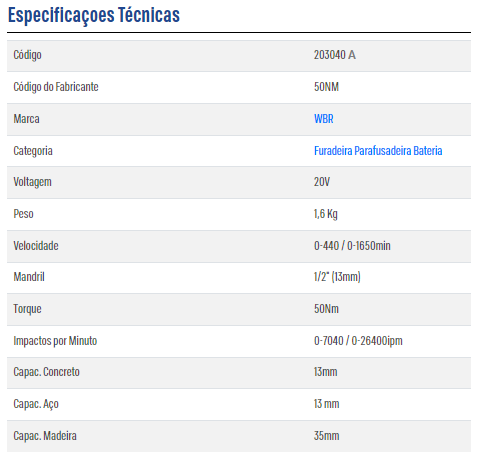The width and height of the screenshot is (494, 460).
Task: Open Furadeira Parafusadeira Bateria category link
Action: coord(378,151)
